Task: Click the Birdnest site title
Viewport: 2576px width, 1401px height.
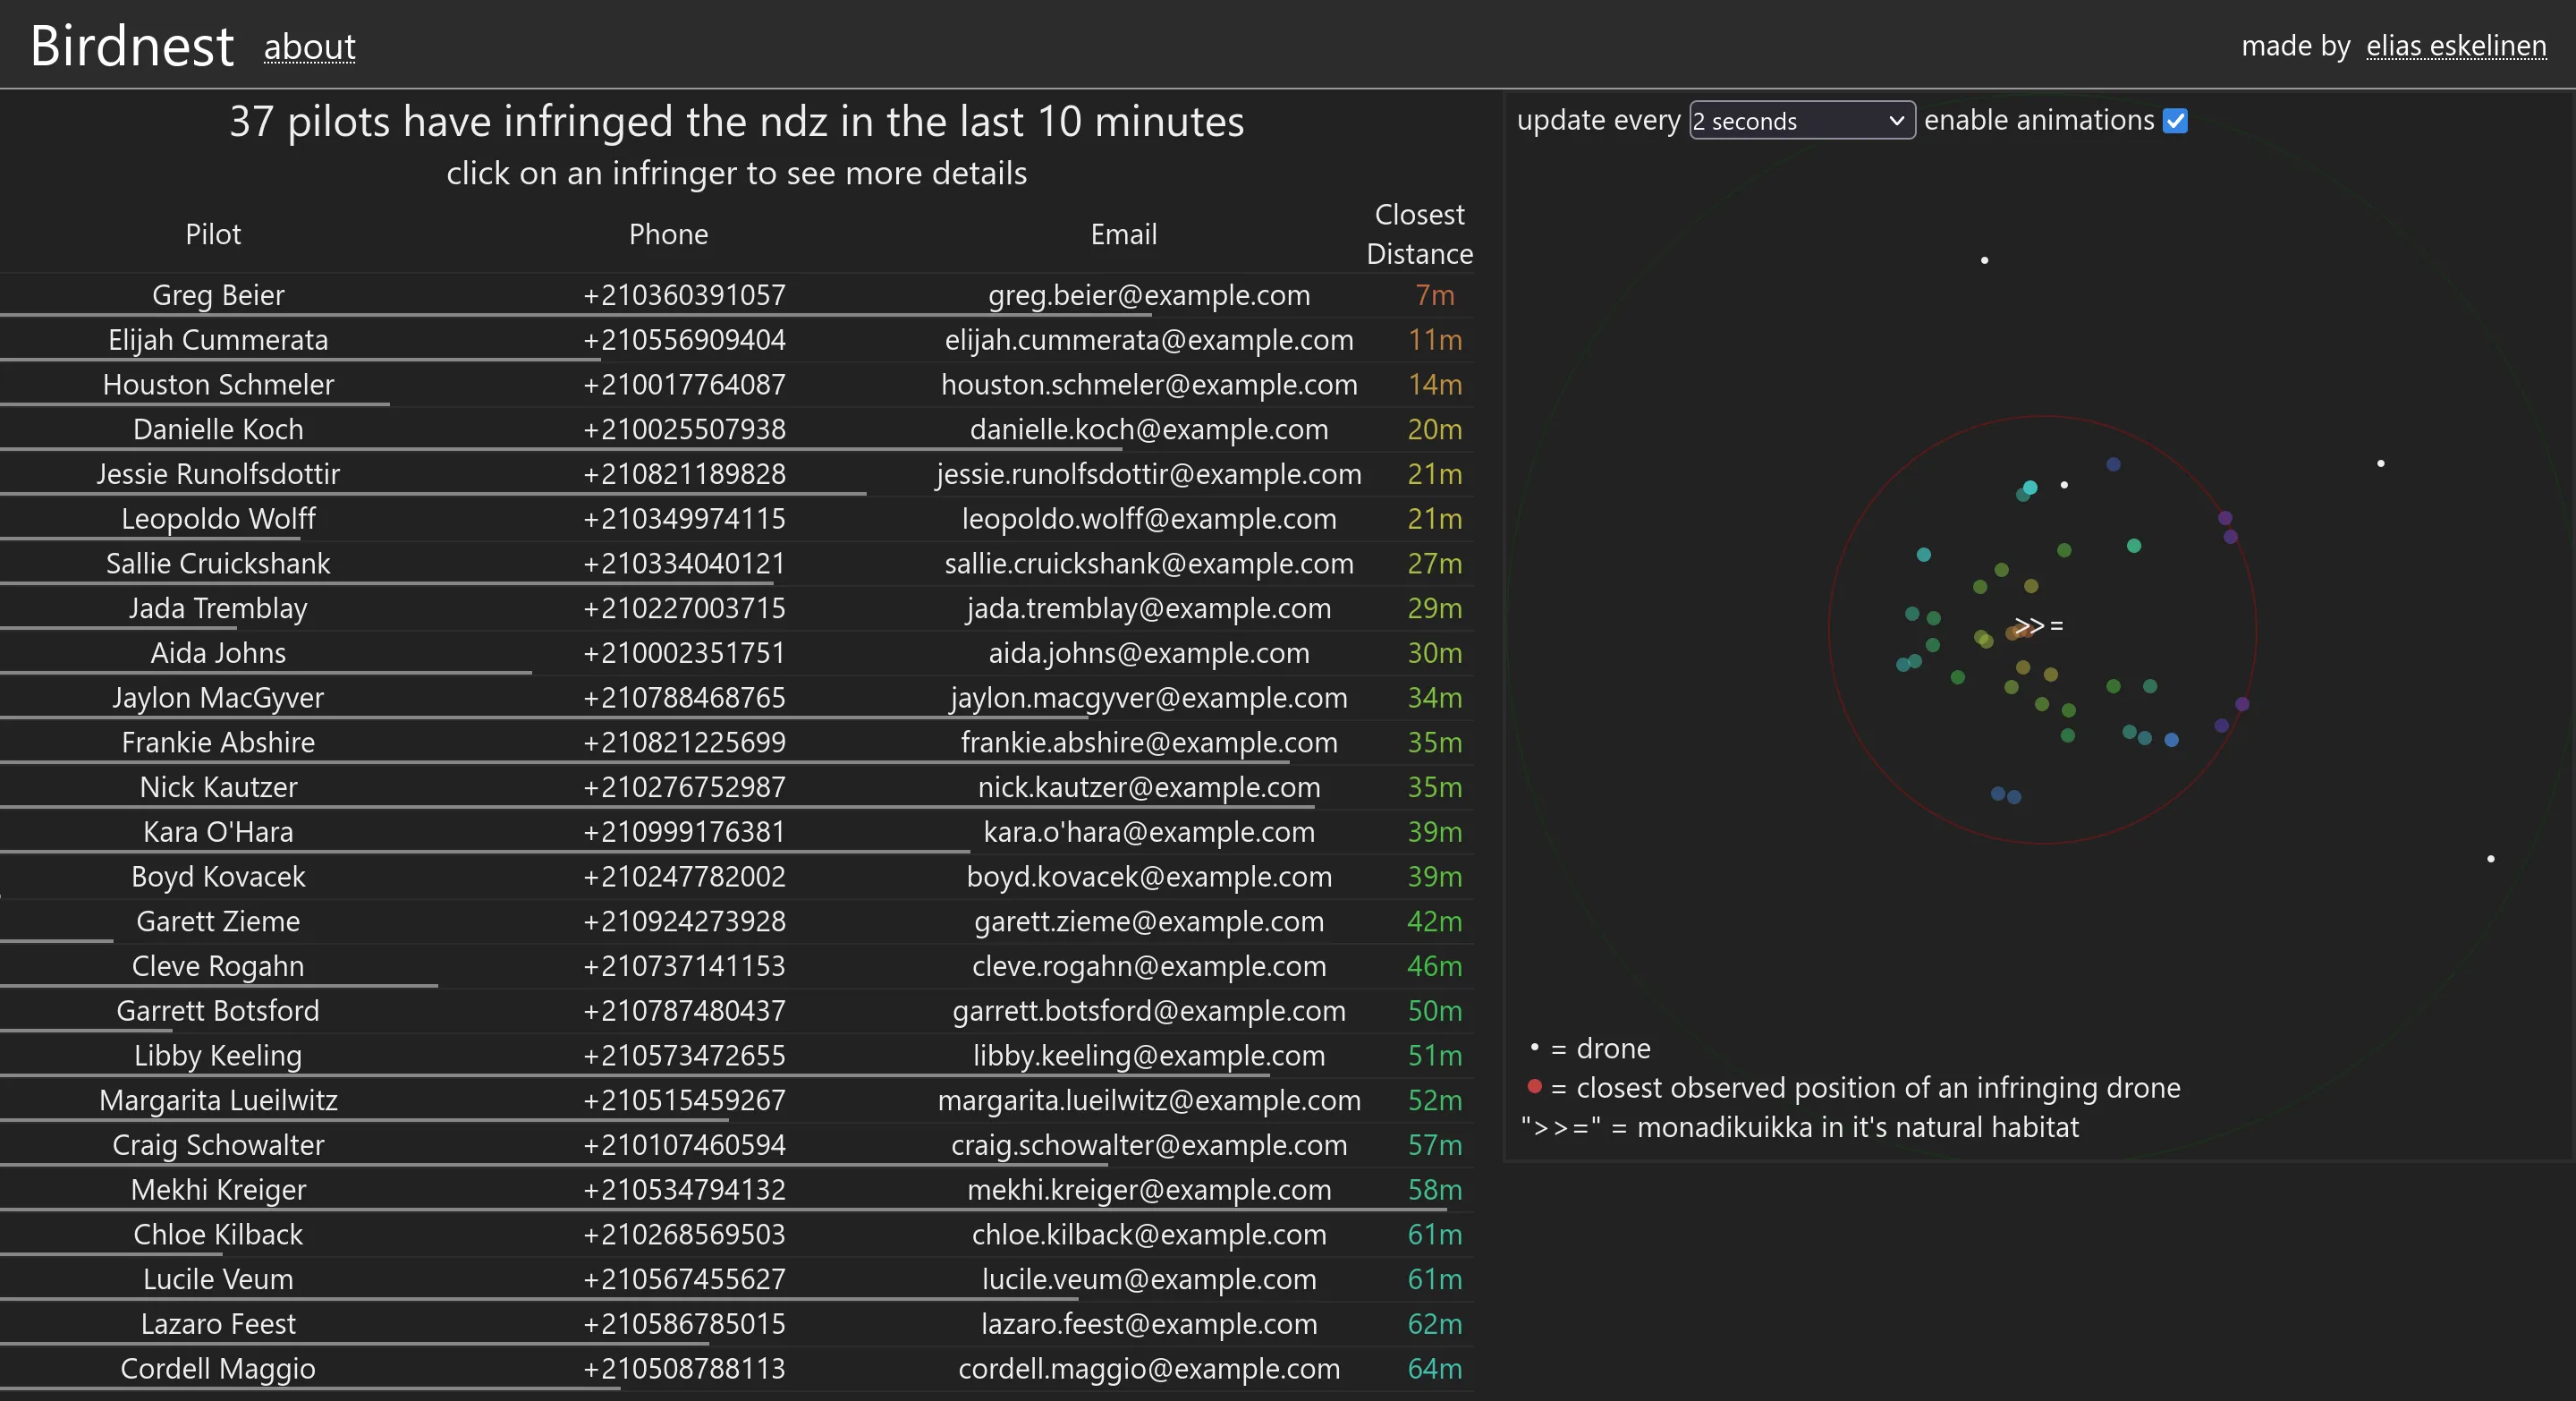Action: [132, 46]
